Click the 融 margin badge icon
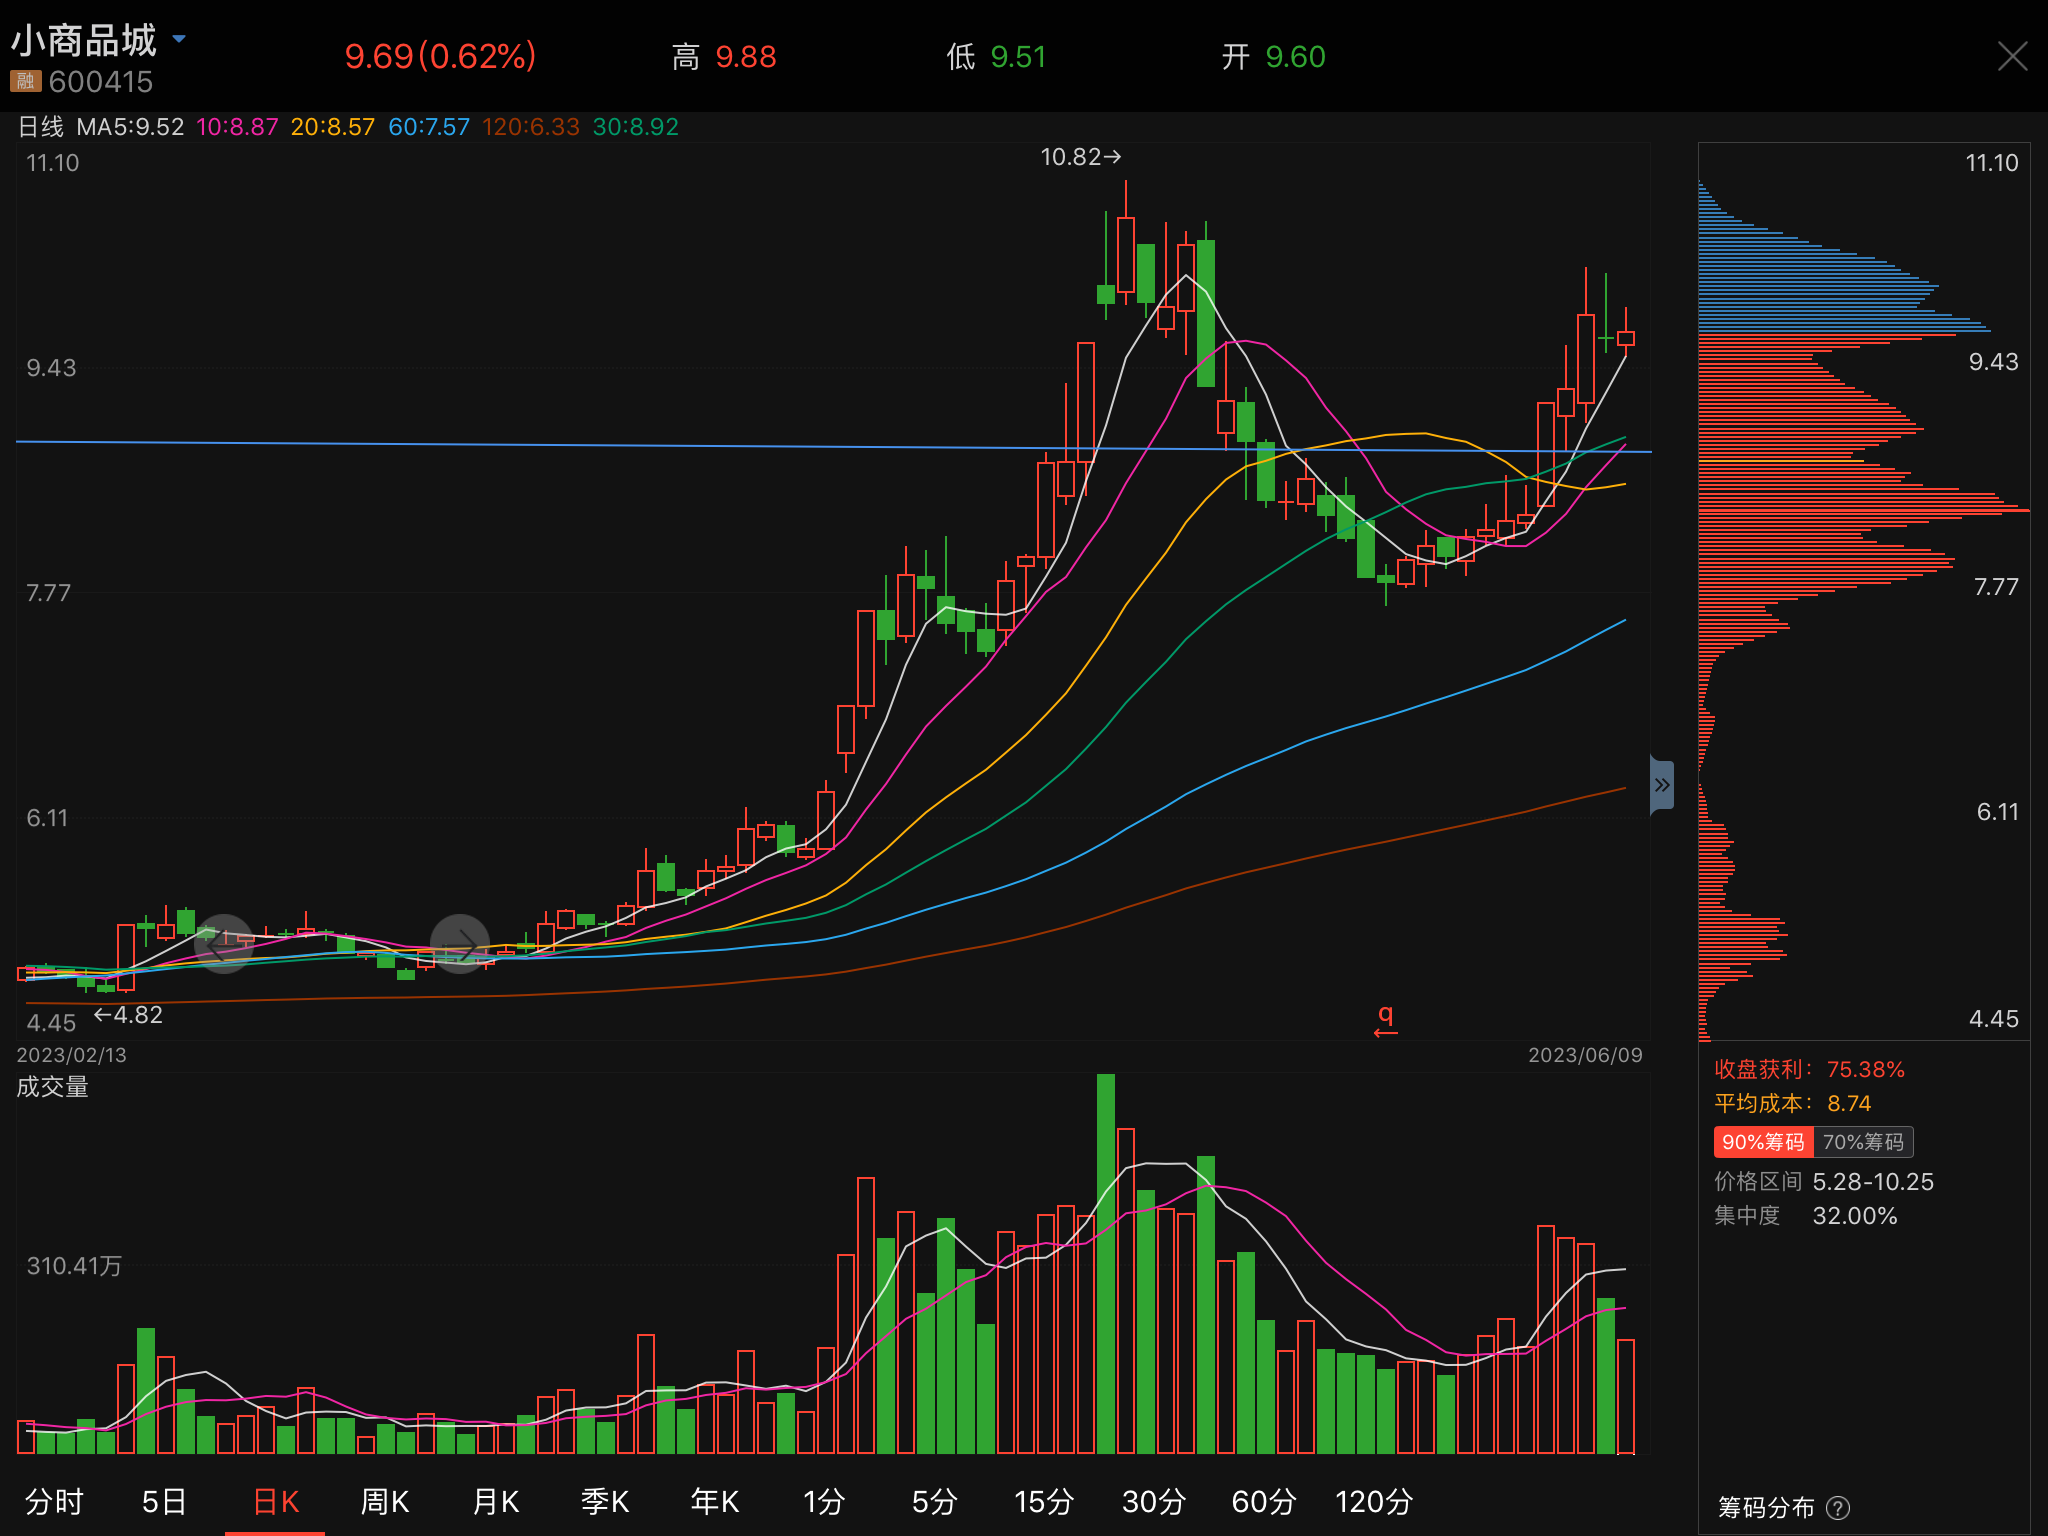Screen dimensions: 2048x1536 click(25, 81)
